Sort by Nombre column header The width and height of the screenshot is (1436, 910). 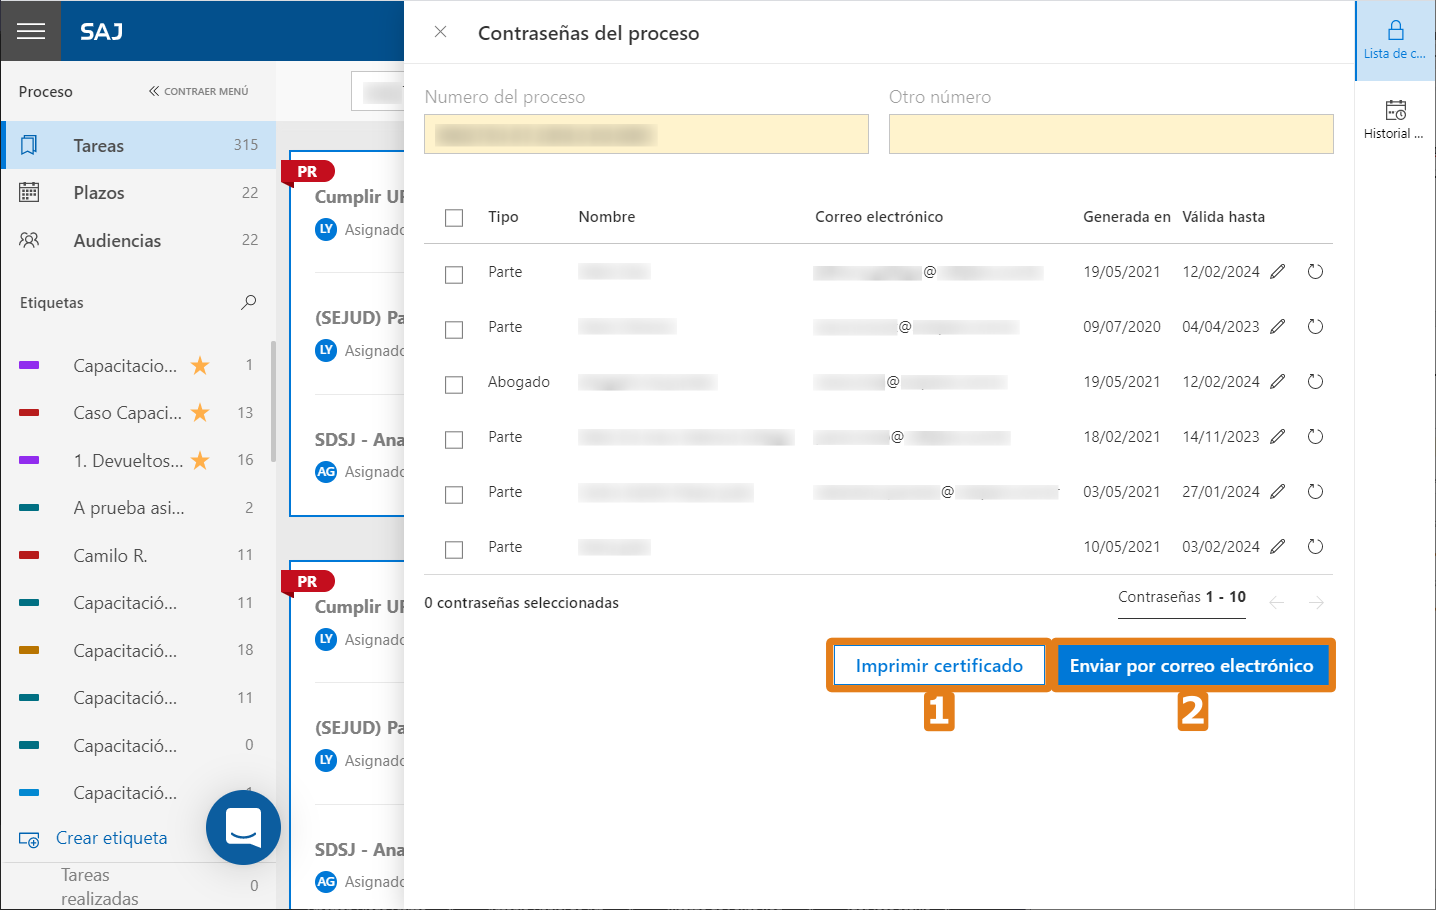pos(607,217)
